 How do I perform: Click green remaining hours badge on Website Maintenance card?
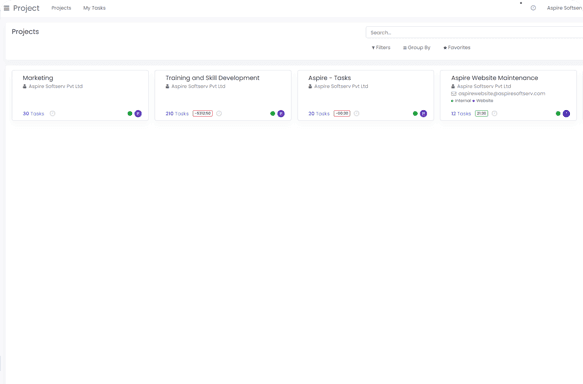pyautogui.click(x=481, y=113)
